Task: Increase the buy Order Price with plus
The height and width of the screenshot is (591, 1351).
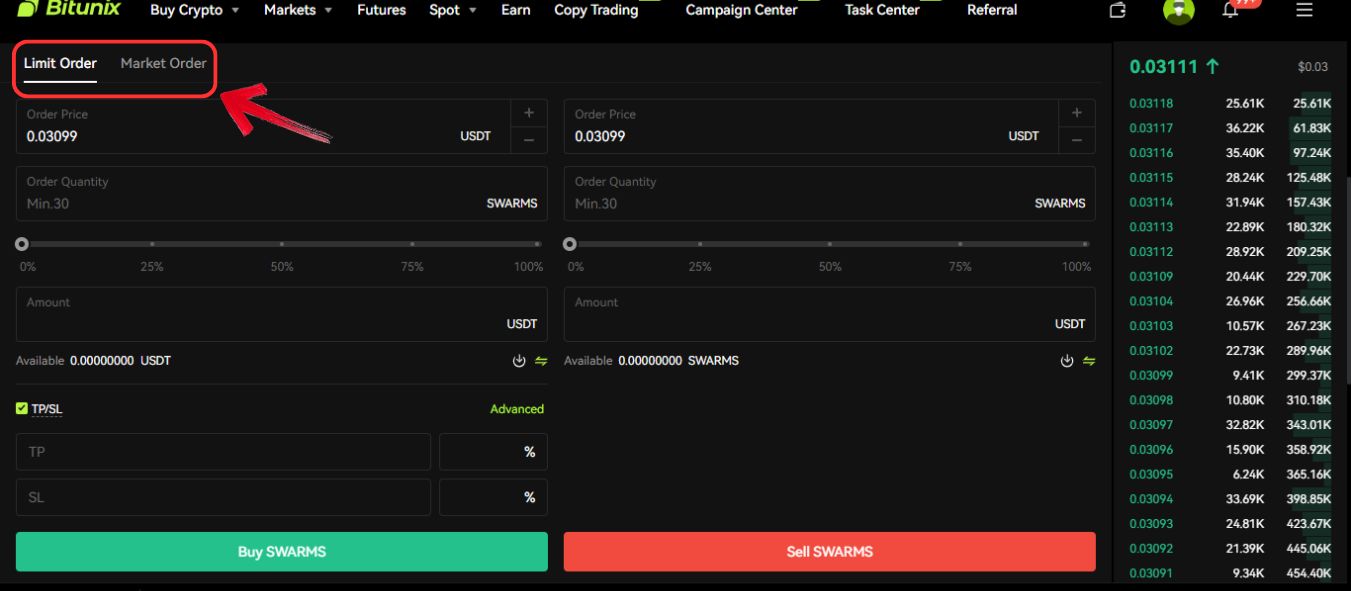Action: pos(529,113)
